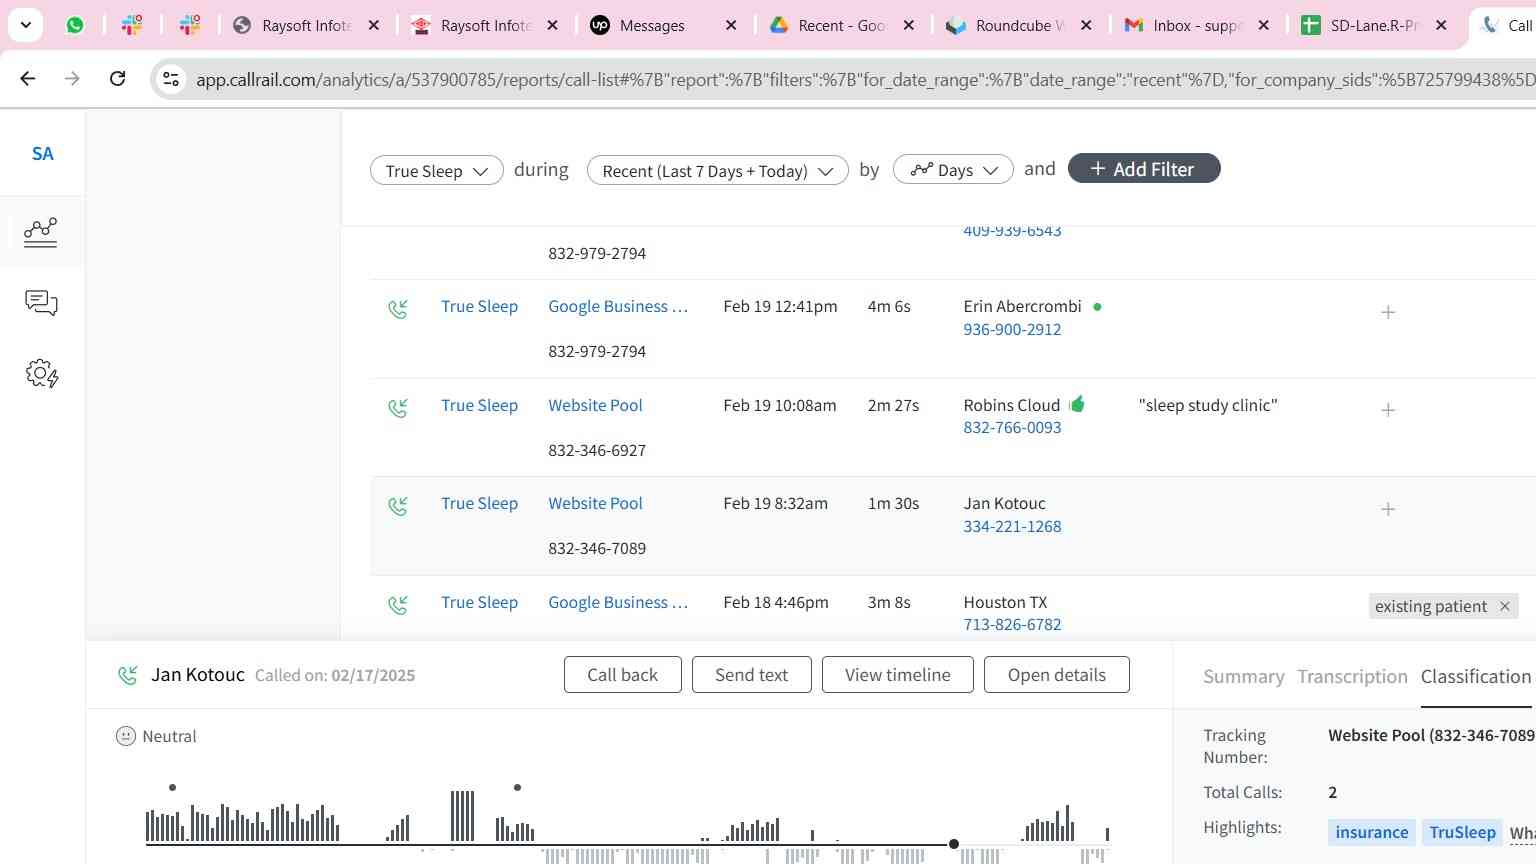Close the Recent Google Drive tab

click(x=909, y=25)
